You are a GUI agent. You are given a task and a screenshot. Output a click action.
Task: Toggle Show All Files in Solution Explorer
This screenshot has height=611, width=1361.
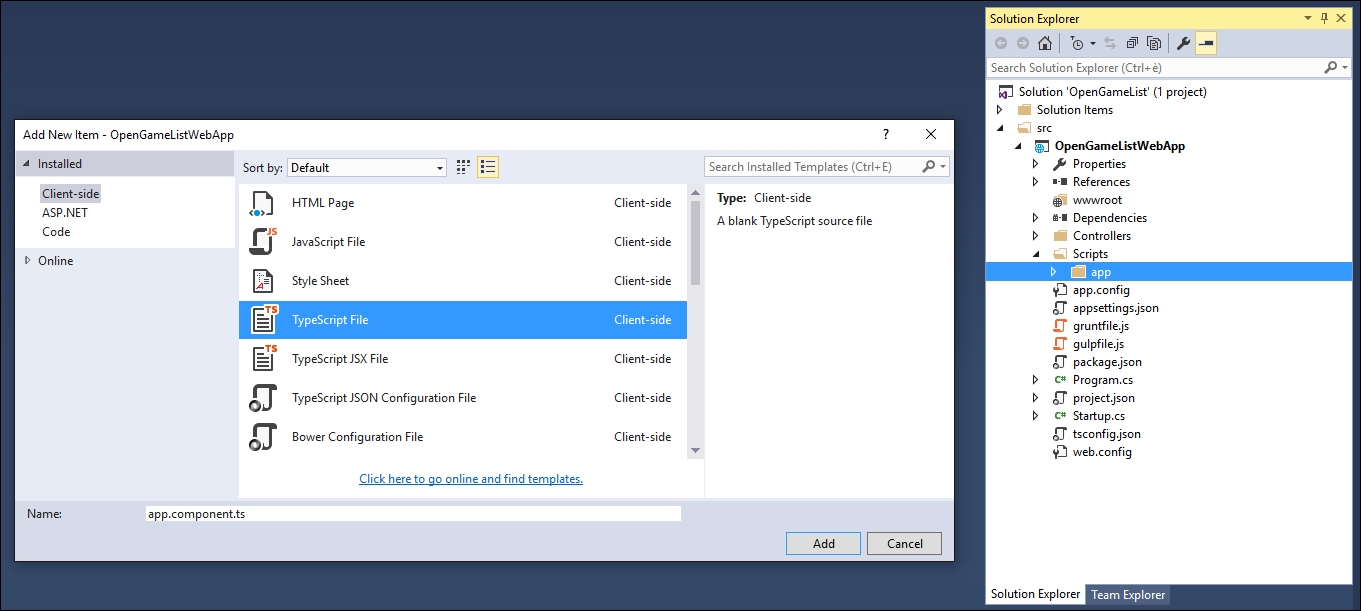click(x=1154, y=43)
